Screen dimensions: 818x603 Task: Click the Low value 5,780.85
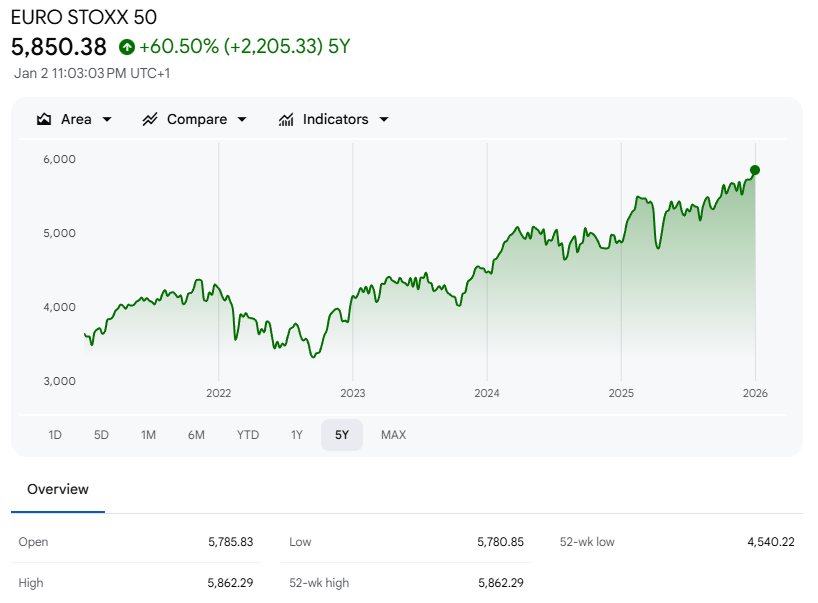pyautogui.click(x=500, y=542)
